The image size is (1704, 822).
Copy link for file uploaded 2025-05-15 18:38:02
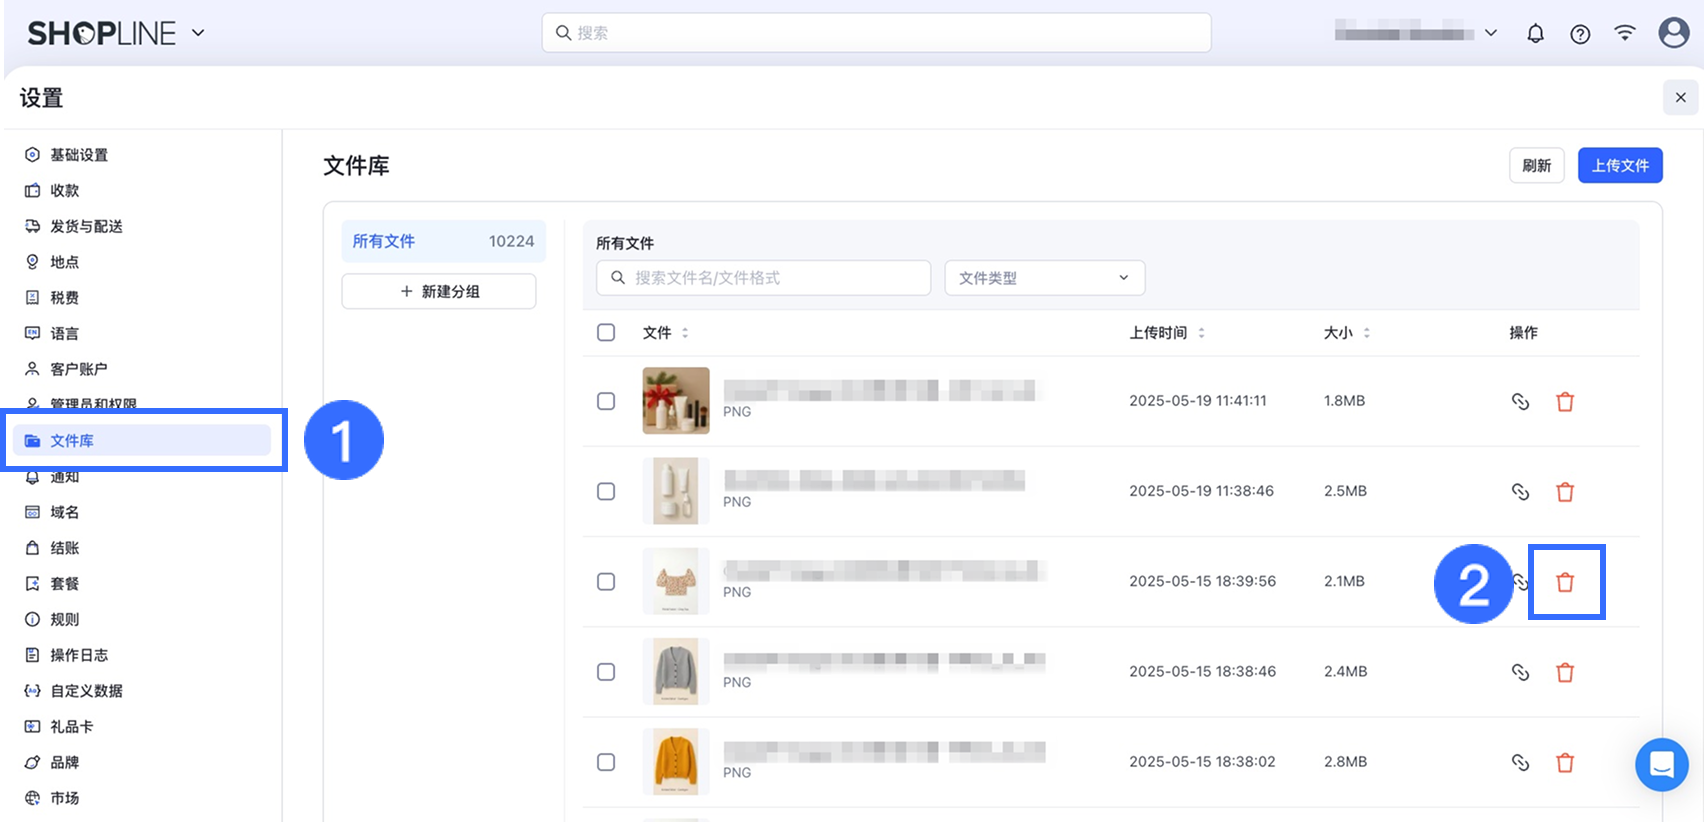[1520, 762]
